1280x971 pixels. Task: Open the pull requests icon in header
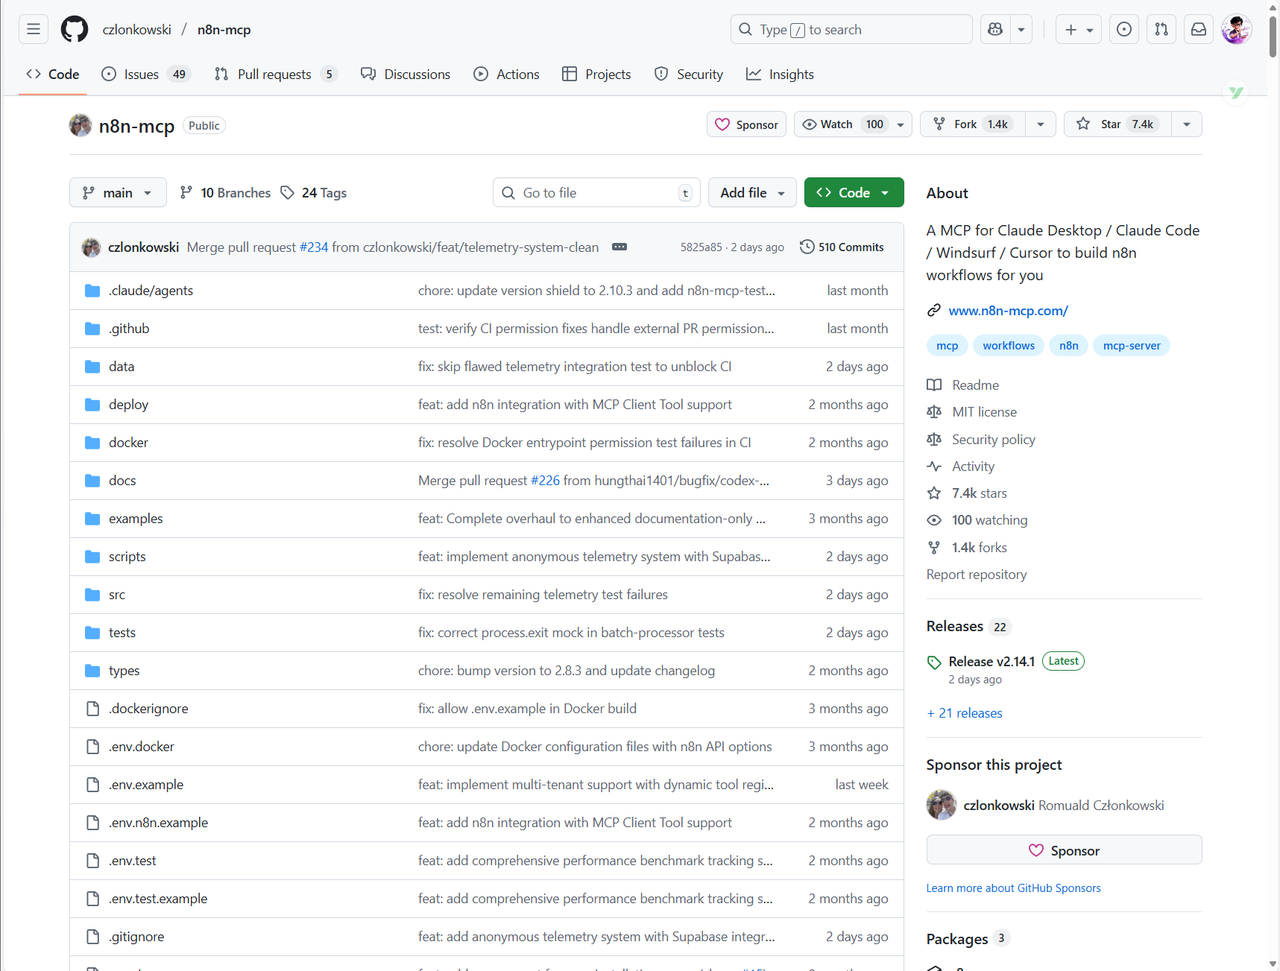pos(1161,29)
